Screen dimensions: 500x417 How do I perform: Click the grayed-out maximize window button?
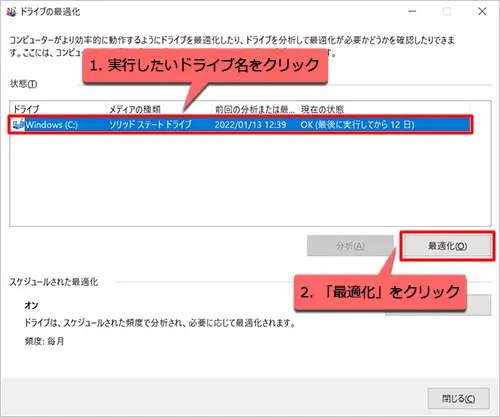pos(447,12)
